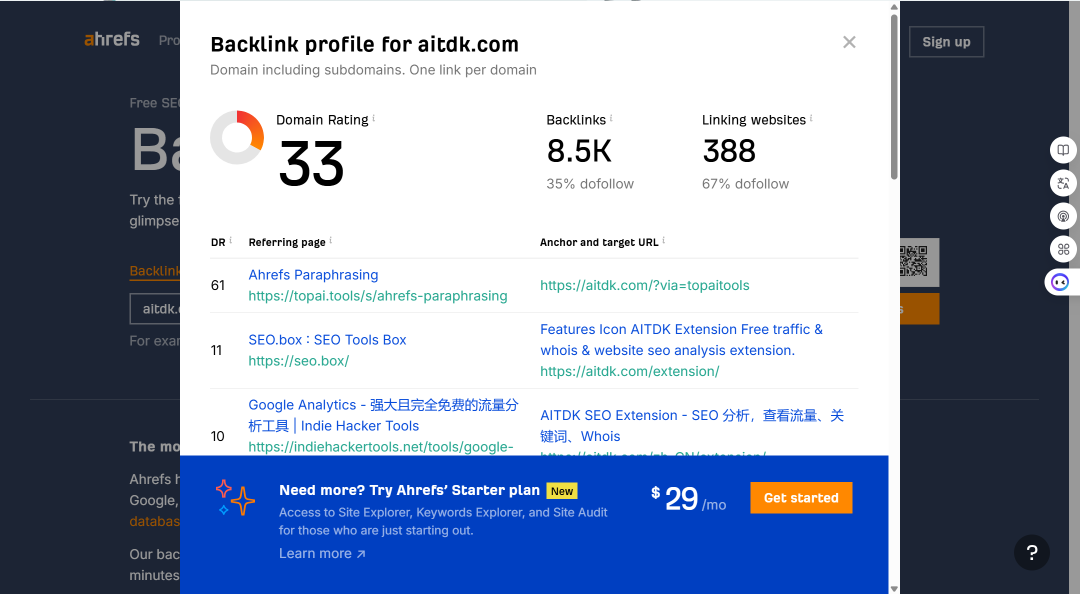The height and width of the screenshot is (594, 1080).
Task: Click the translate sidebar icon
Action: tap(1063, 183)
